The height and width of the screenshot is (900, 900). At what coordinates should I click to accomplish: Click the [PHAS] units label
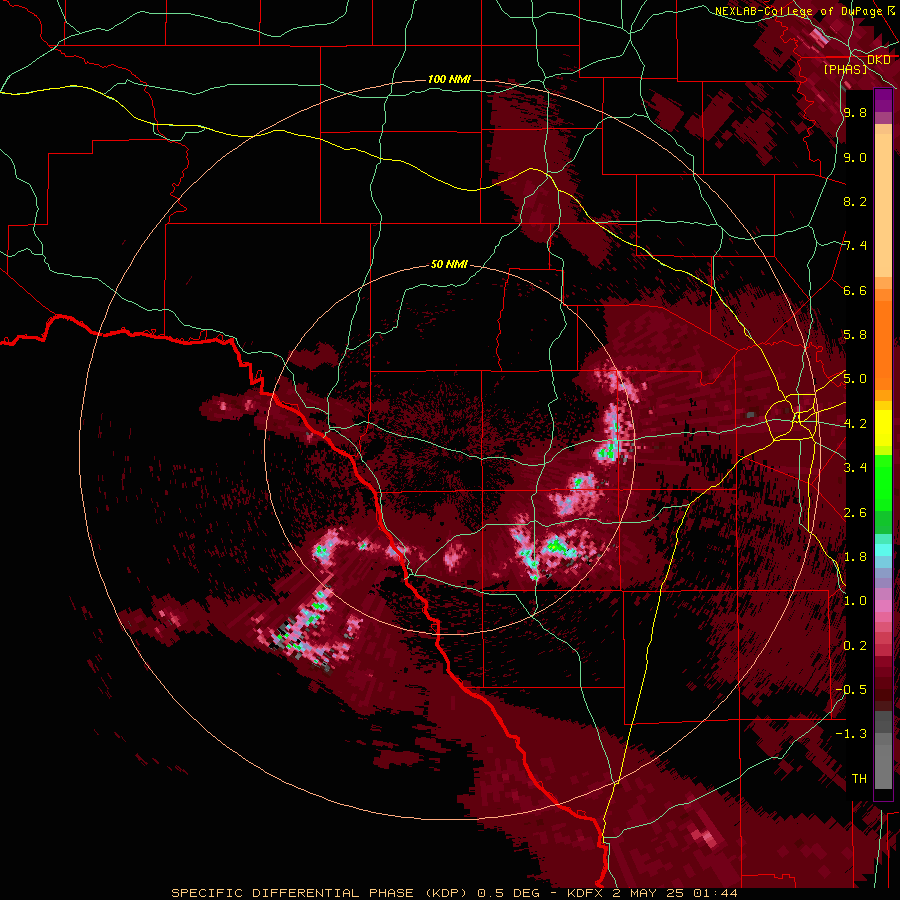point(845,69)
